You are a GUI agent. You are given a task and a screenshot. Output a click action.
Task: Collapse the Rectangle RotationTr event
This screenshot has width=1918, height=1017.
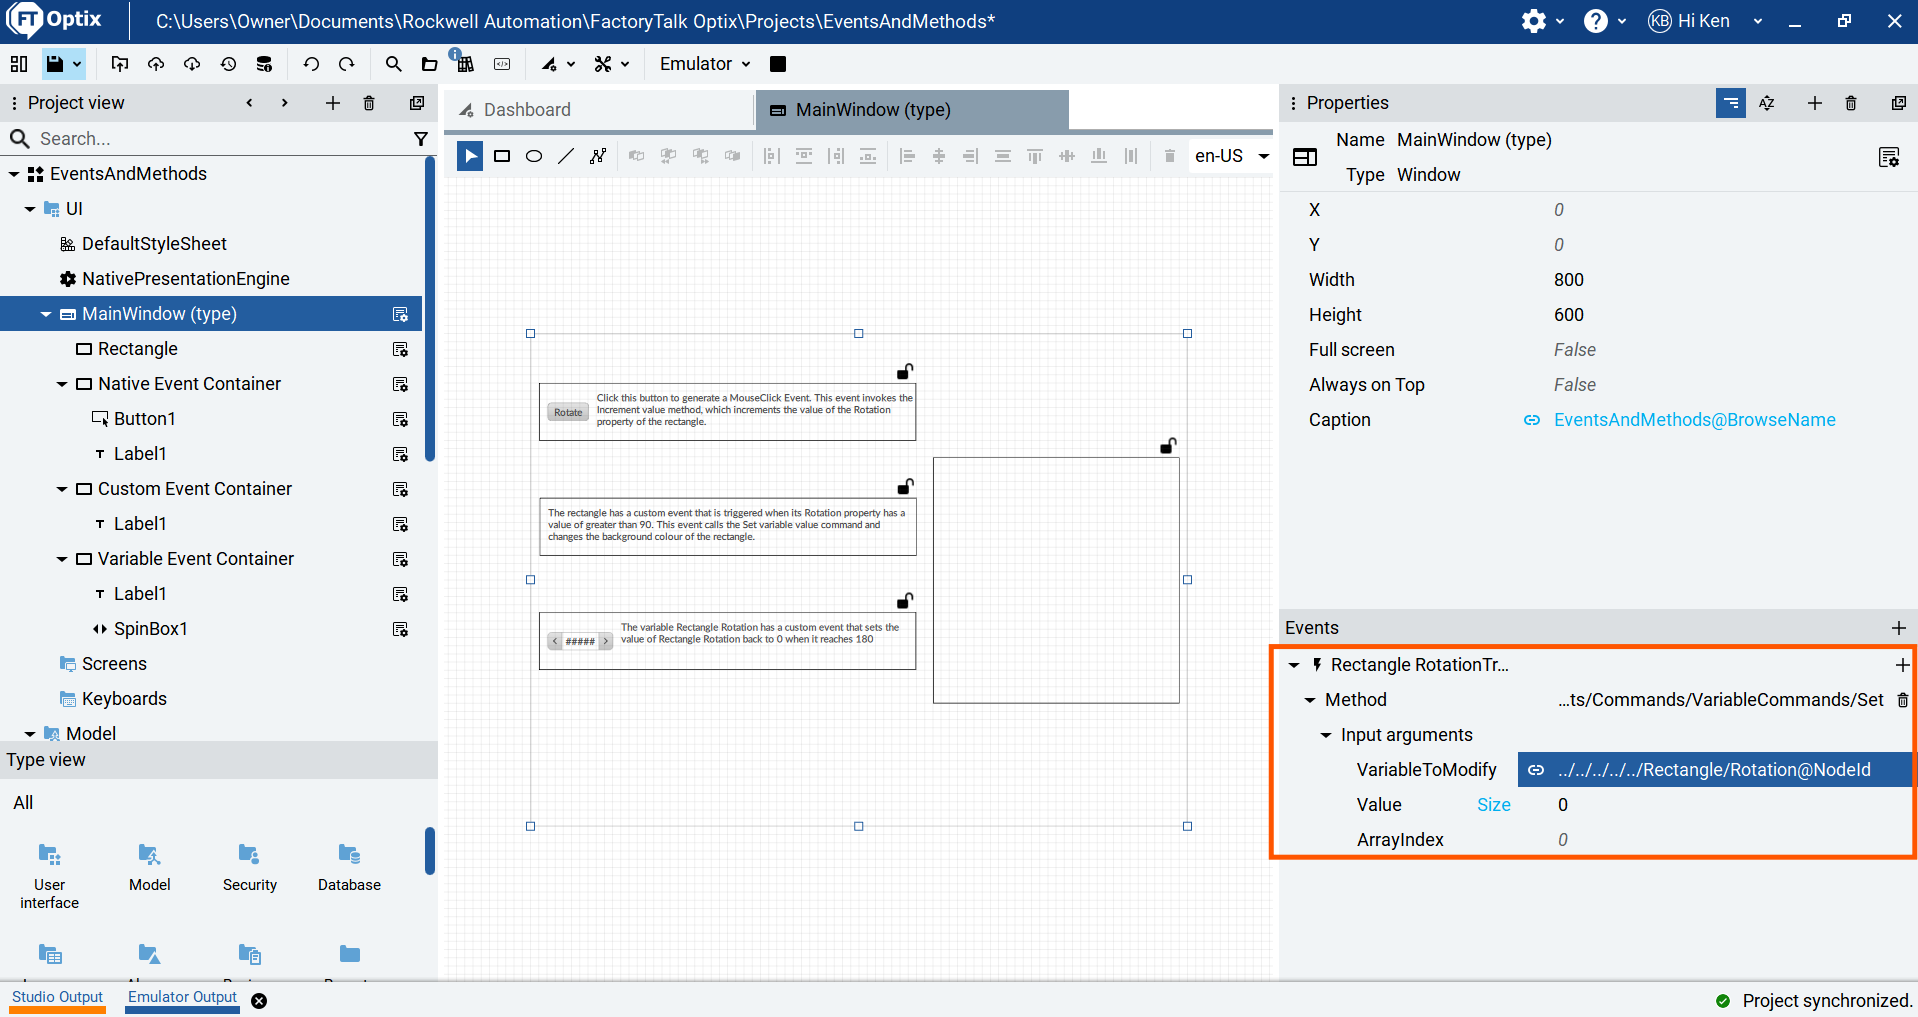click(x=1294, y=665)
